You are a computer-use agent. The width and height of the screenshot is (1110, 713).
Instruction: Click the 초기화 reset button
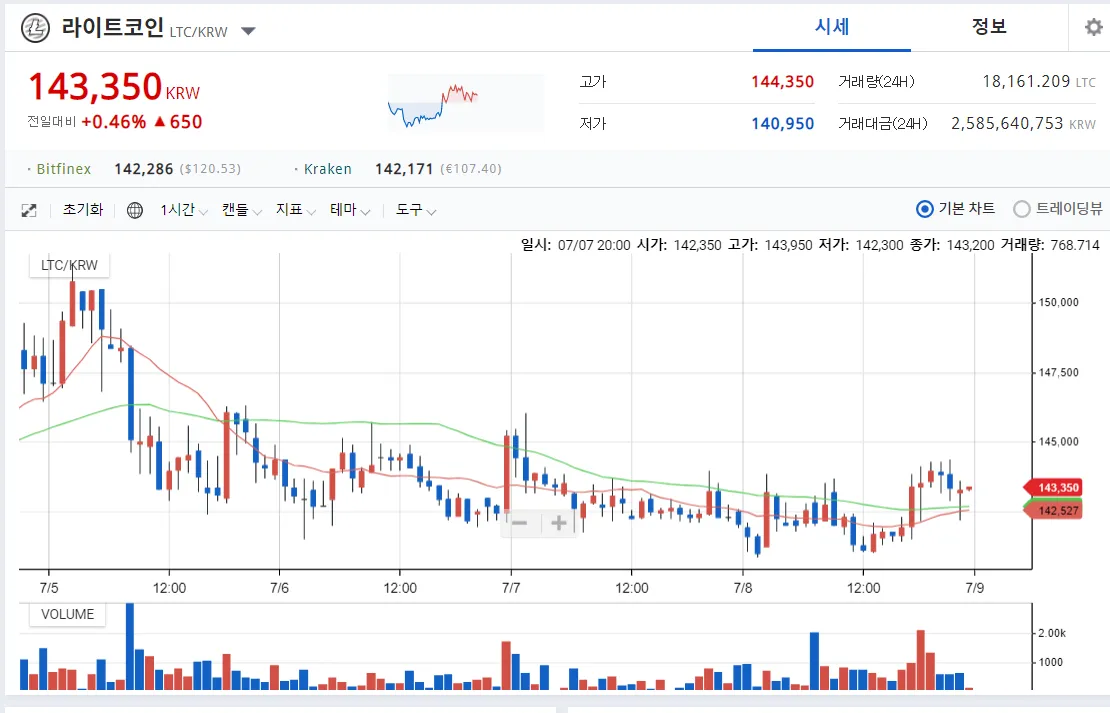pyautogui.click(x=83, y=210)
